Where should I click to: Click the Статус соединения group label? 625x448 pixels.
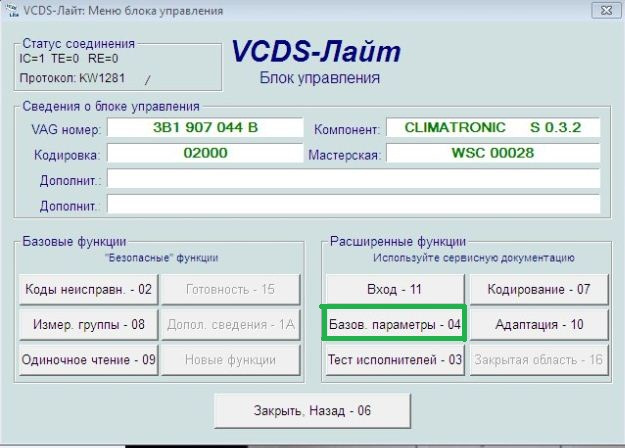point(79,43)
